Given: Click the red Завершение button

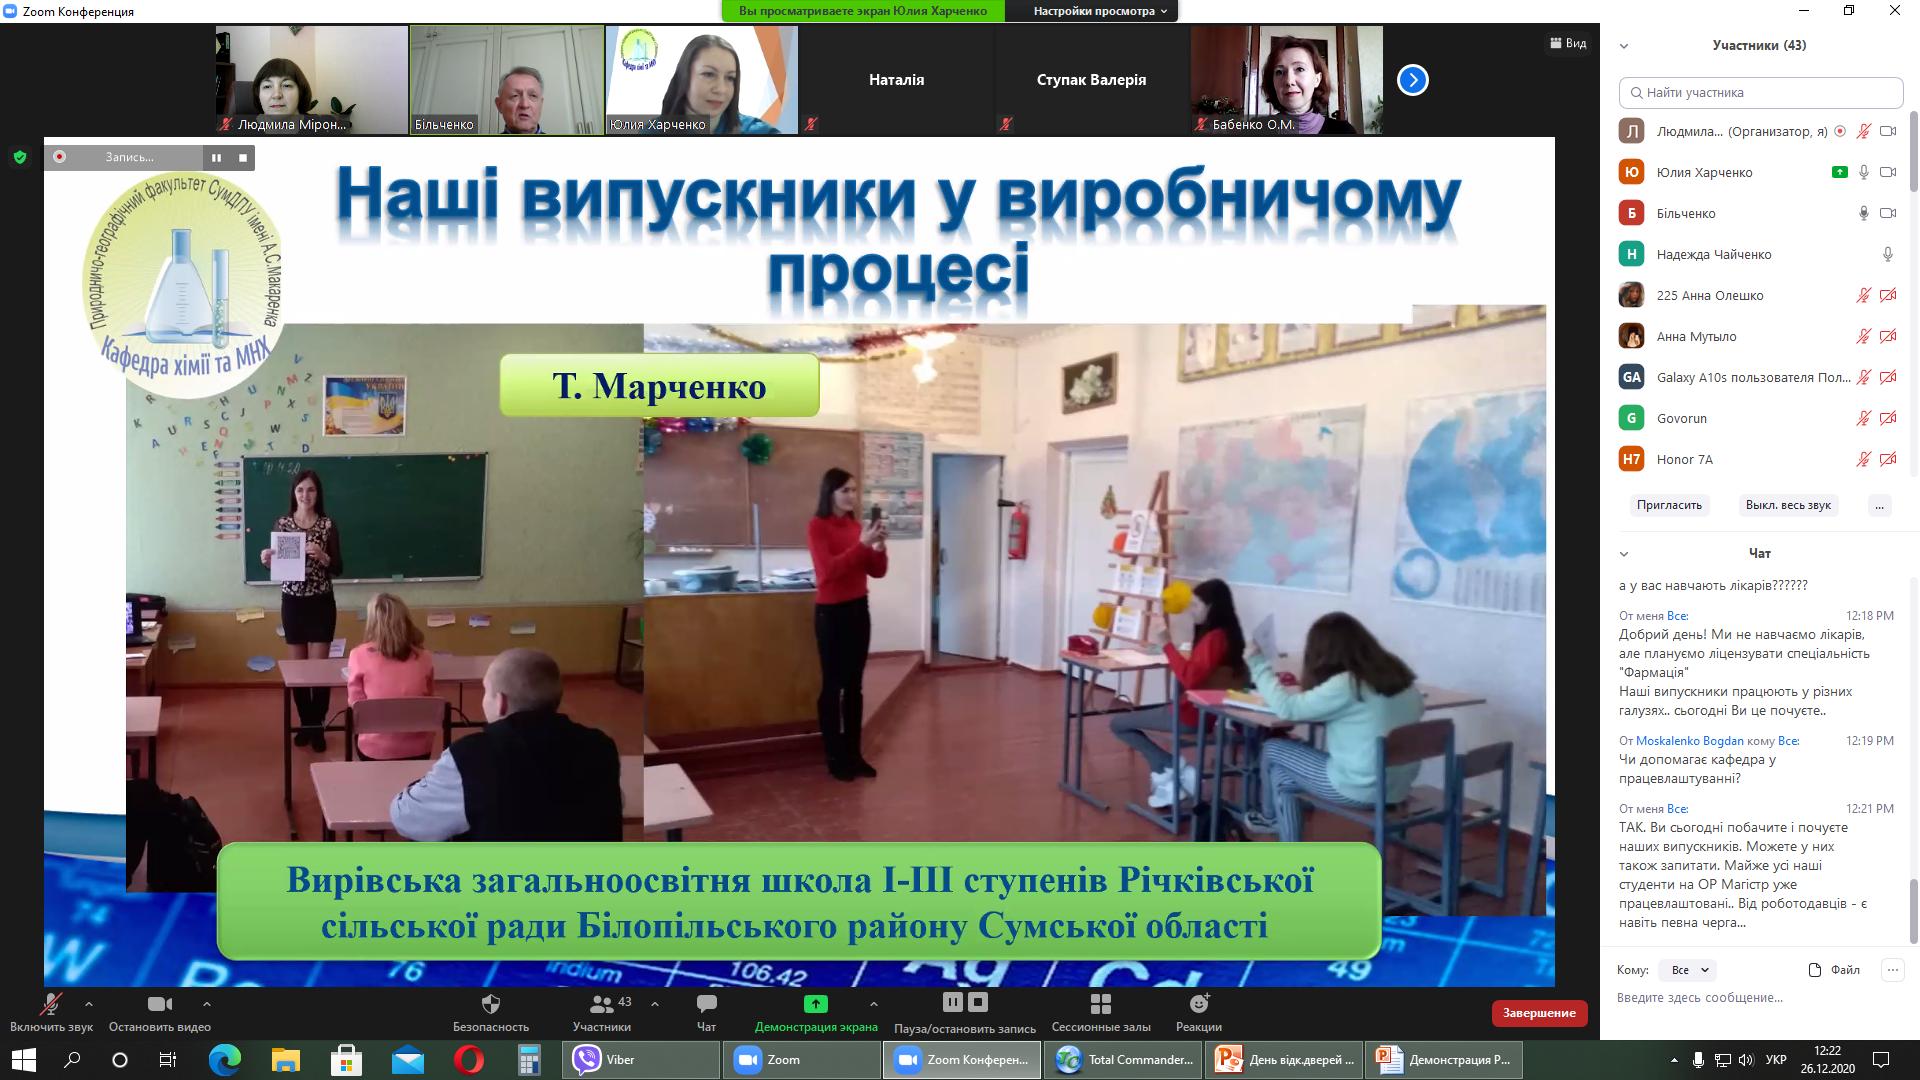Looking at the screenshot, I should (x=1539, y=1013).
